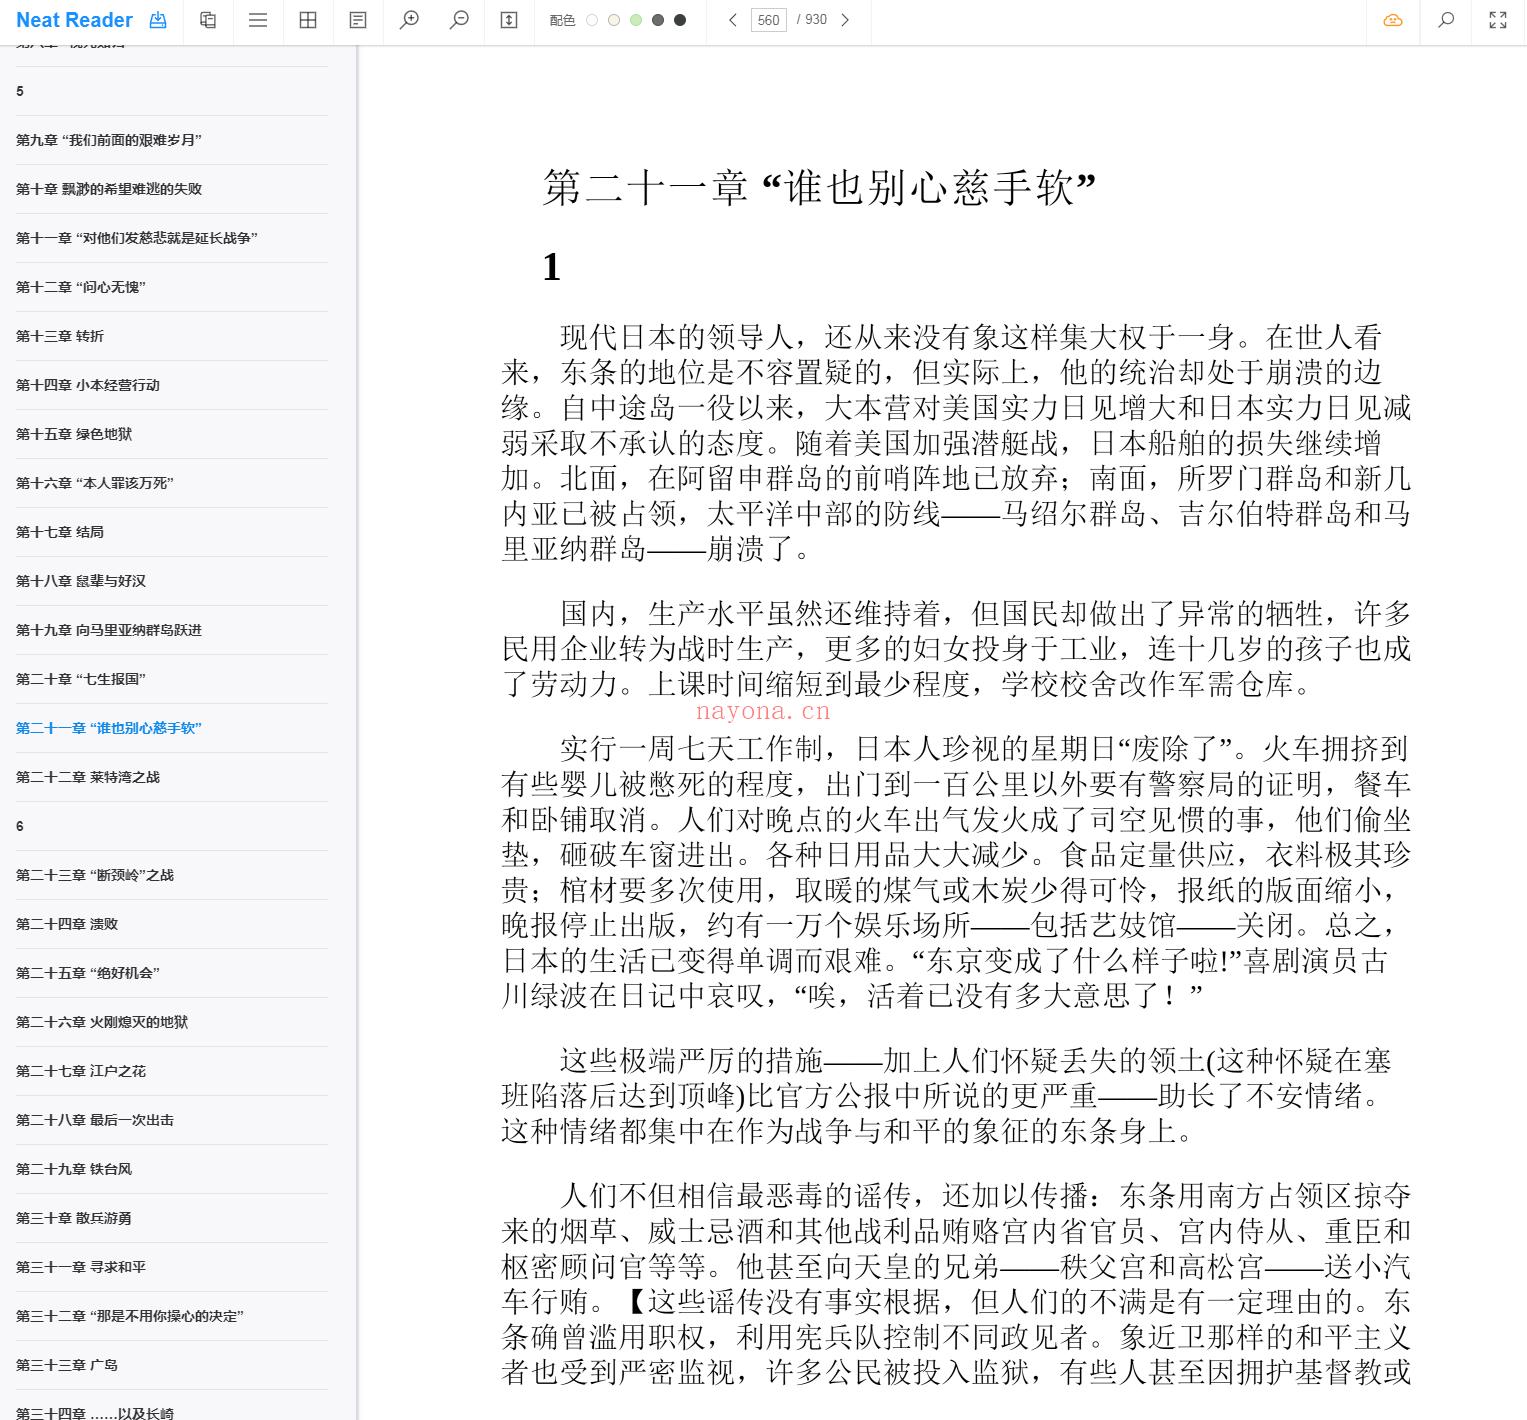Click the paragraph starting 国内，生产水平

956,648
